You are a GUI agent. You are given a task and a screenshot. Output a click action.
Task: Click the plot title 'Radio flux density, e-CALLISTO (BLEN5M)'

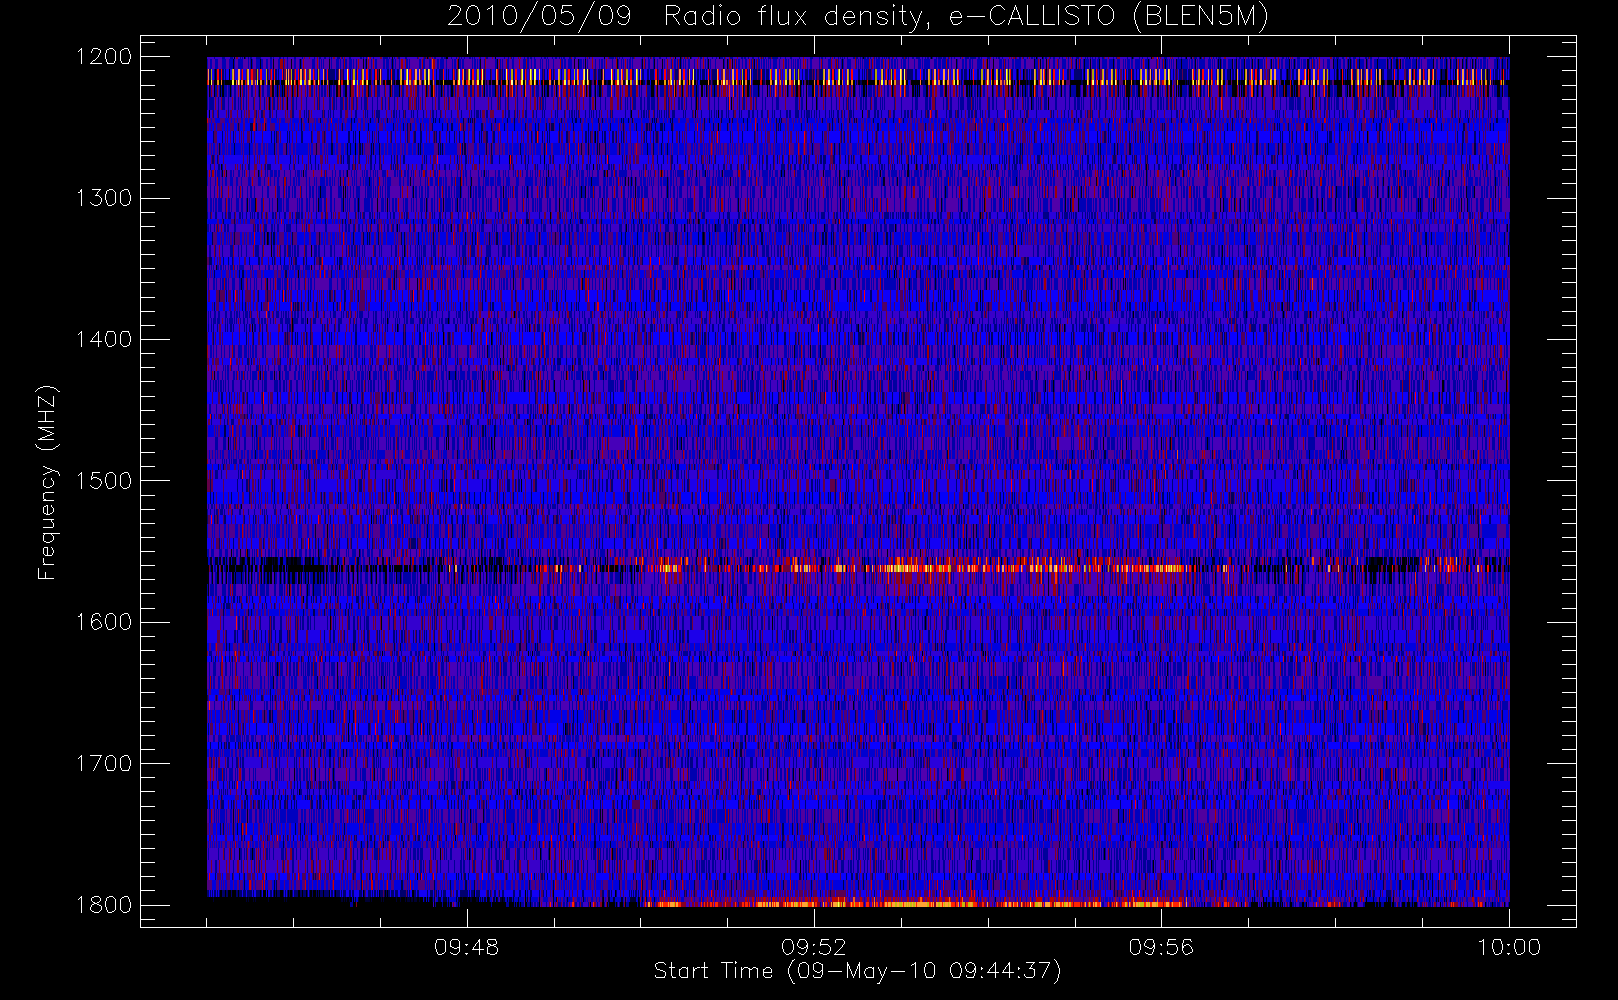966,17
